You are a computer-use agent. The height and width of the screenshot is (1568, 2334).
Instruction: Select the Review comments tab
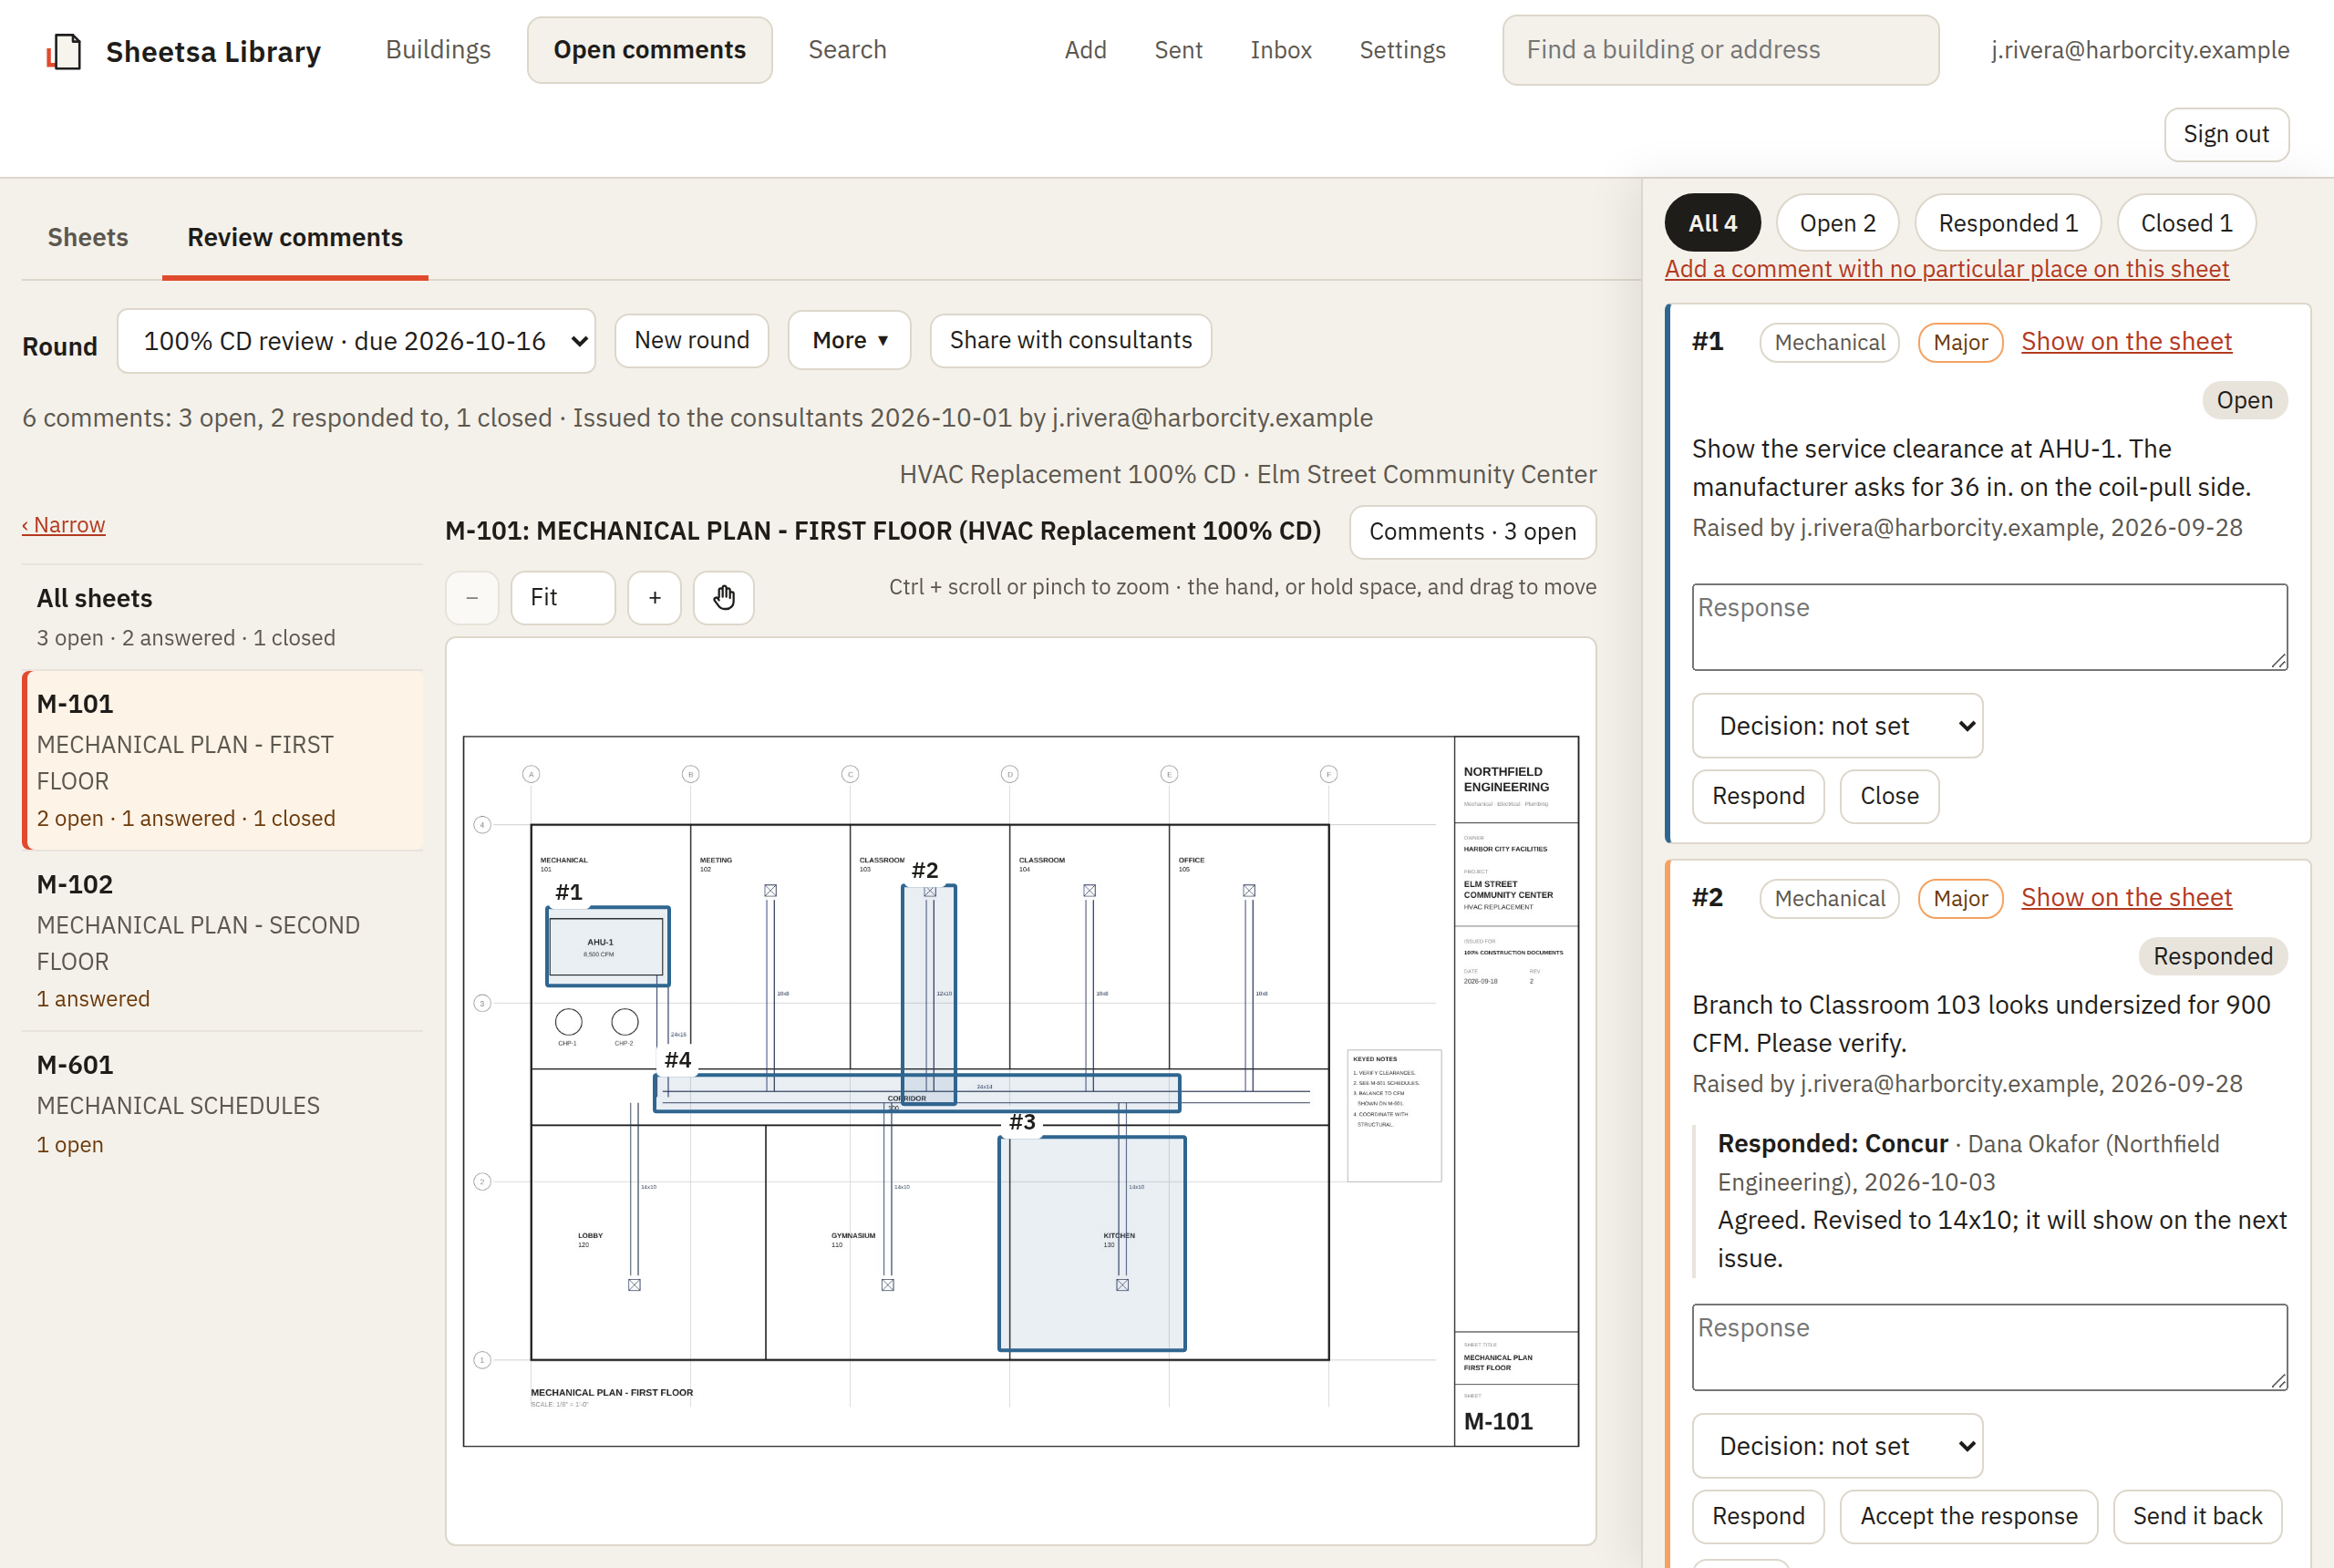(x=295, y=237)
